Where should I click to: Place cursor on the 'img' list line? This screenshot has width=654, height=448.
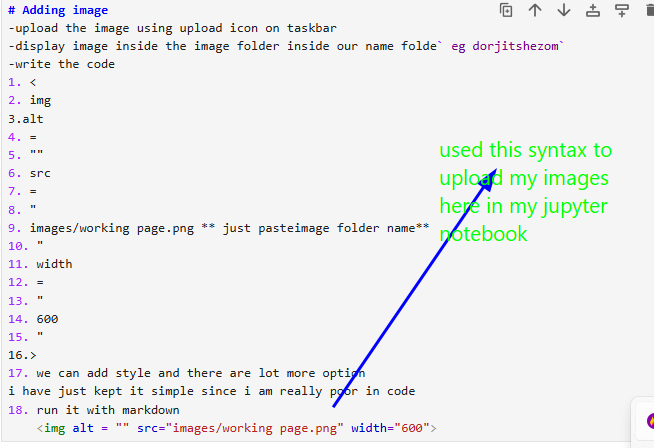pos(40,100)
